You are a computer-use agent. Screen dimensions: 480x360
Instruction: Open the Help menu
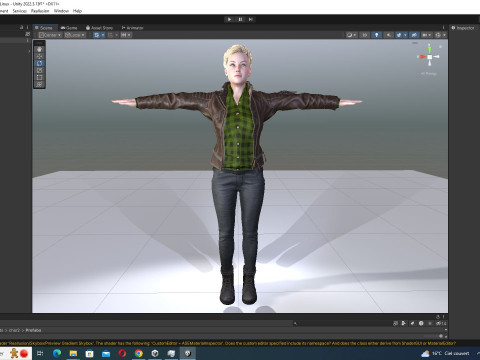[77, 11]
